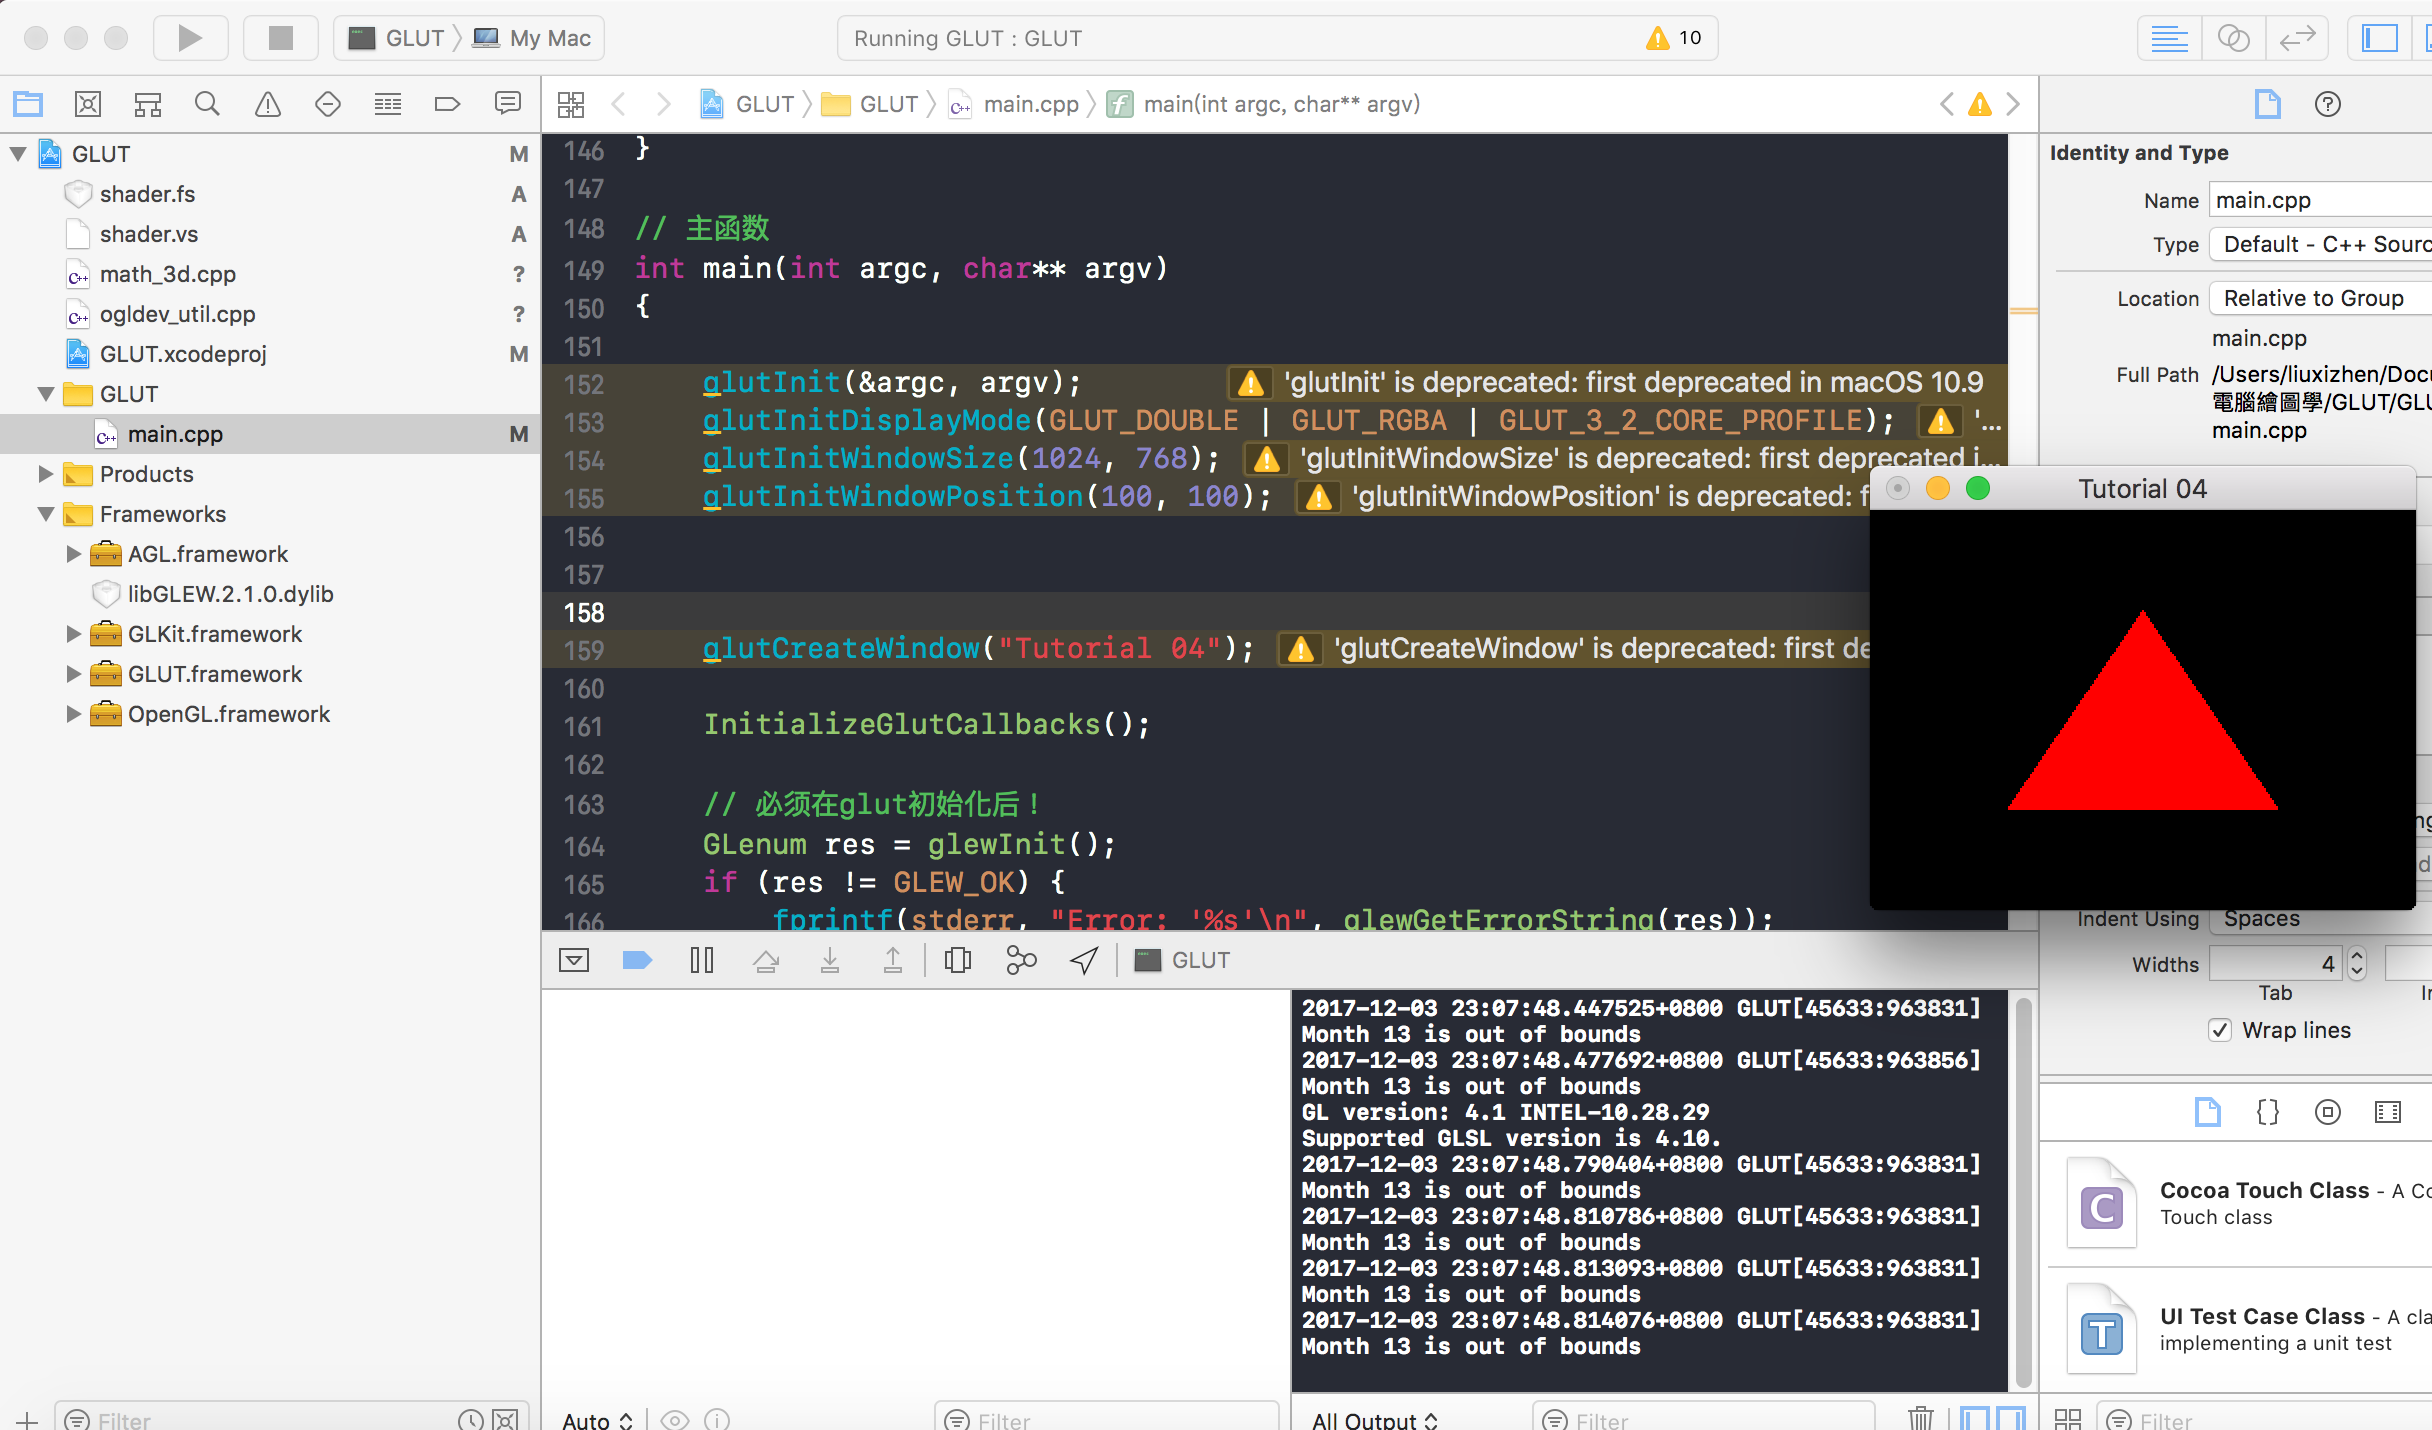
Task: Switch to the Report navigator
Action: click(508, 104)
